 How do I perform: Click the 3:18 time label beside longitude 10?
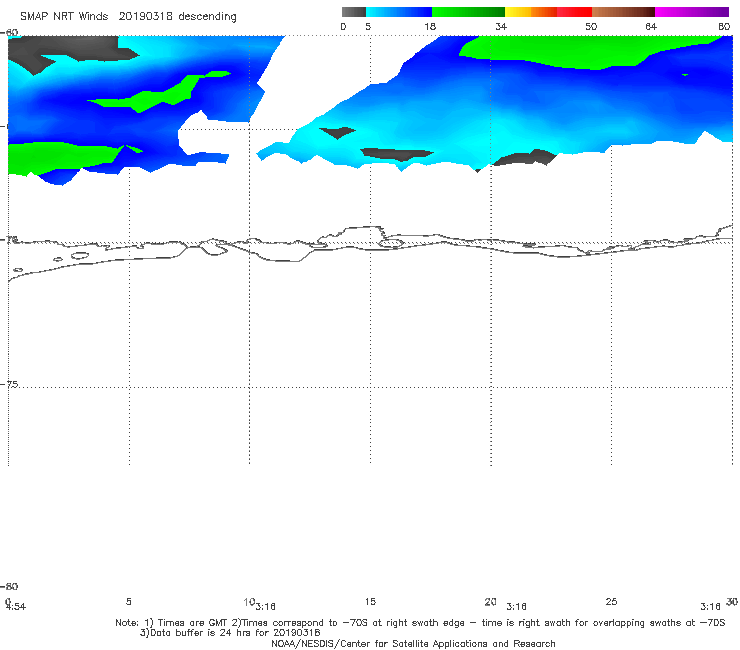coord(266,607)
